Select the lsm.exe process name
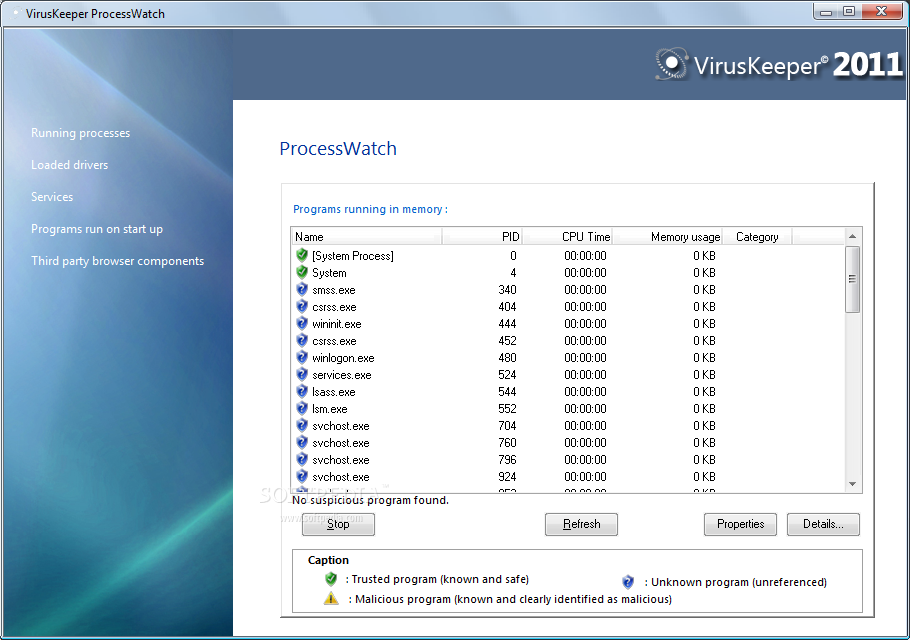This screenshot has height=640, width=910. [x=330, y=409]
